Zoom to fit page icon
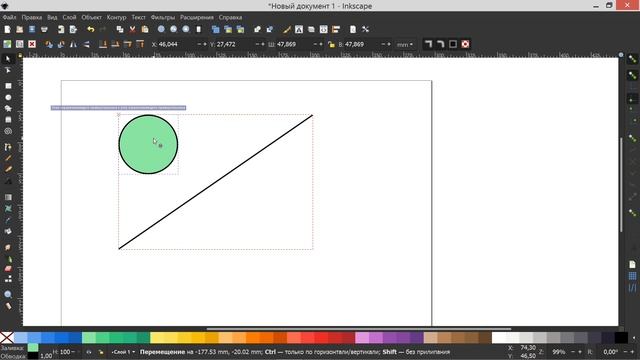 click(186, 29)
